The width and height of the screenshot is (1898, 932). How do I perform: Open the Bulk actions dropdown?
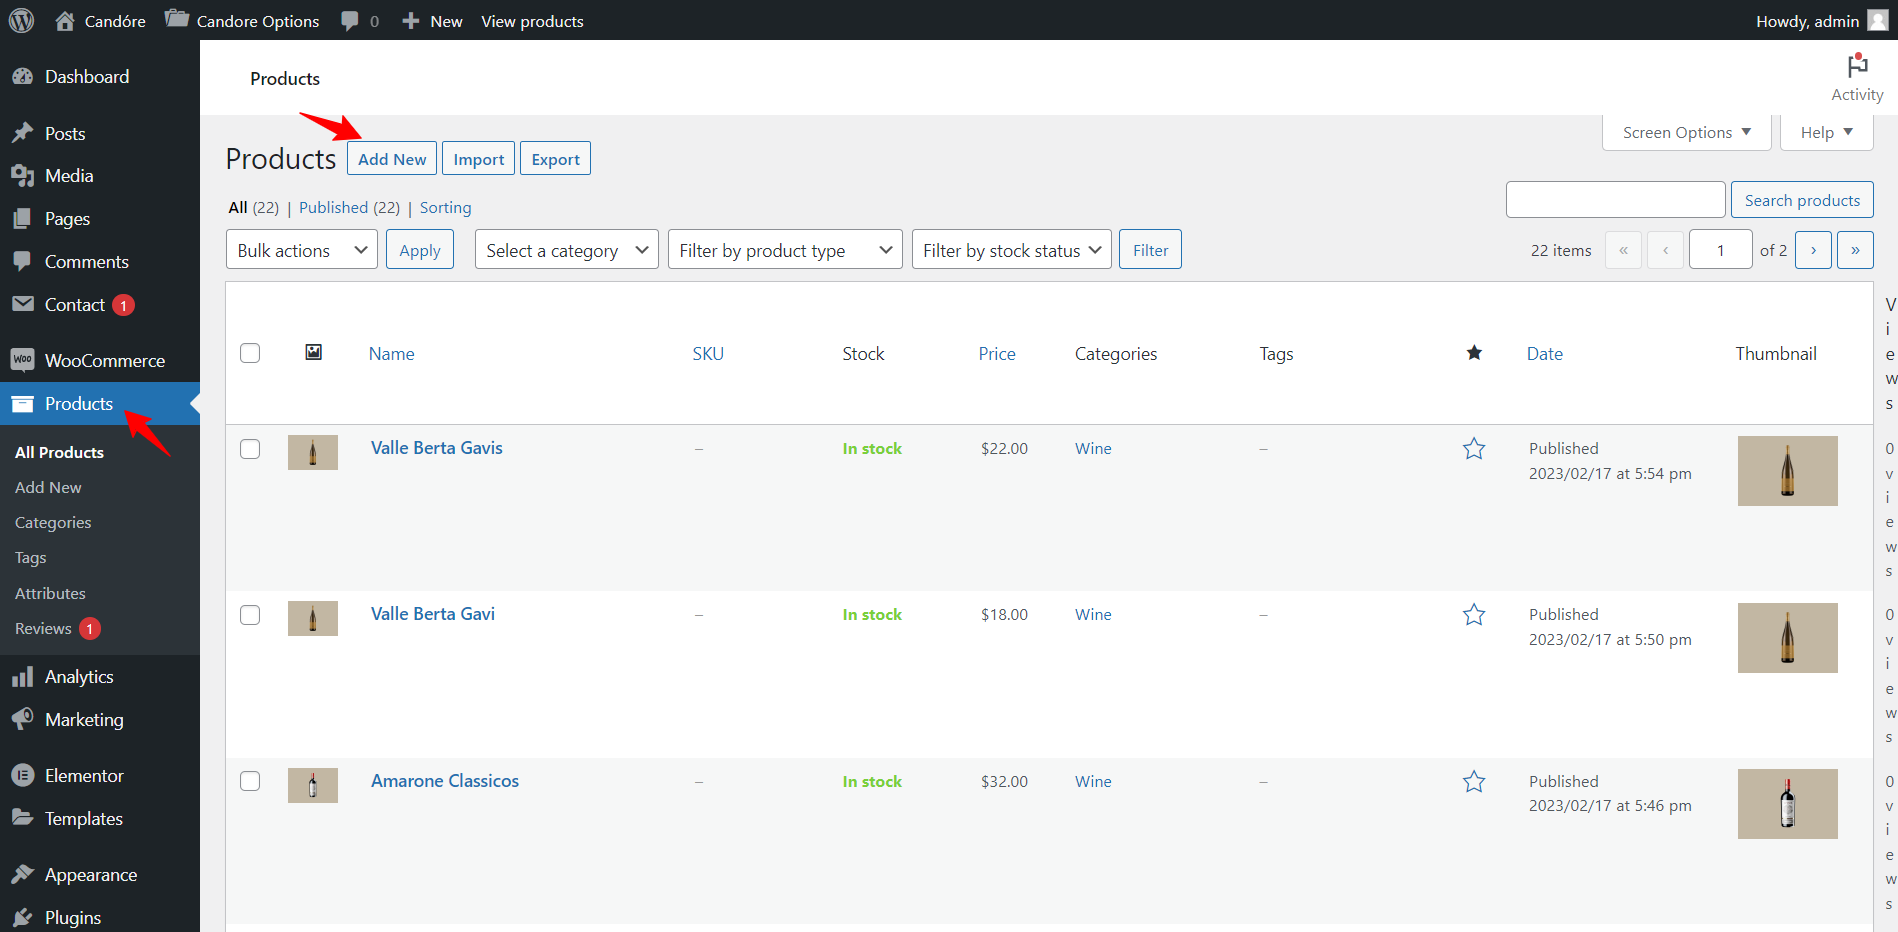click(302, 250)
